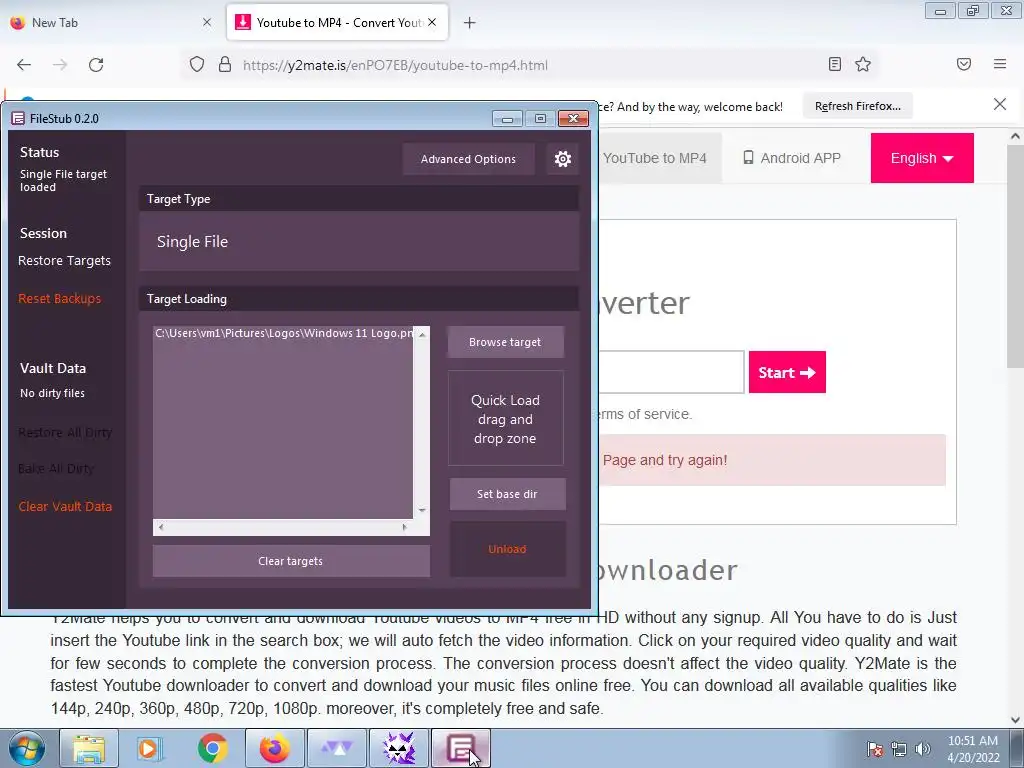Image resolution: width=1024 pixels, height=768 pixels.
Task: Open Firefox hamburger menu
Action: [999, 64]
